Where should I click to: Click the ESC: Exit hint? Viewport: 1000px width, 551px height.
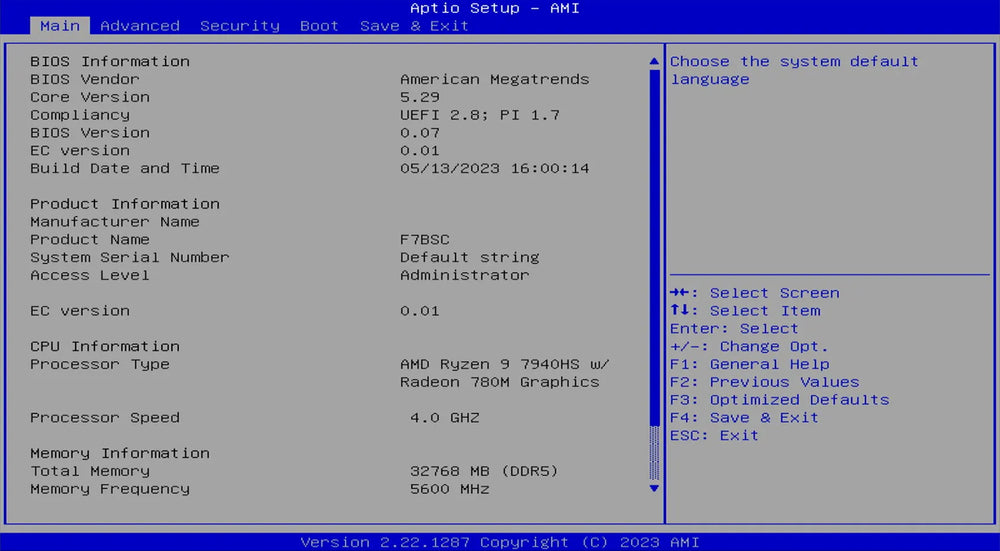714,436
